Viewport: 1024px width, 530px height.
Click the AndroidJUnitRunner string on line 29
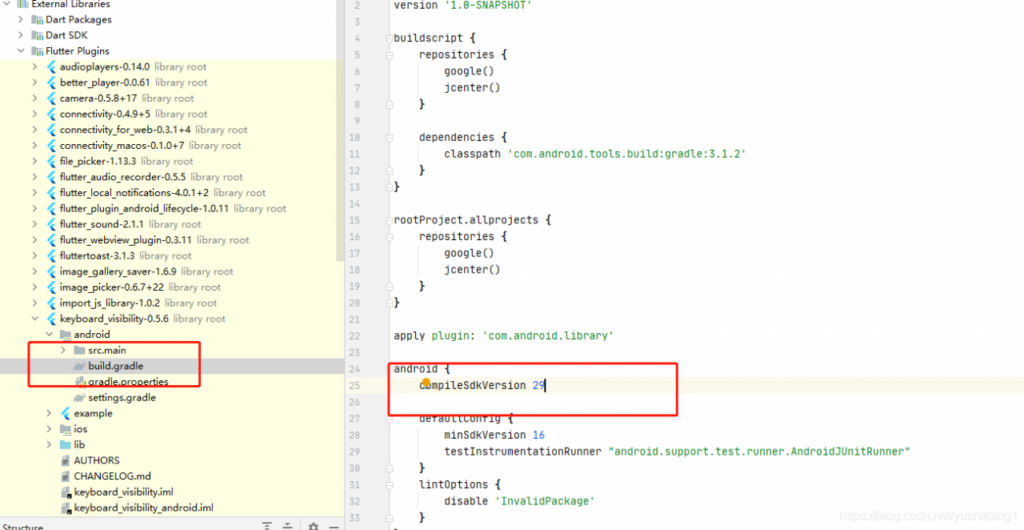758,451
